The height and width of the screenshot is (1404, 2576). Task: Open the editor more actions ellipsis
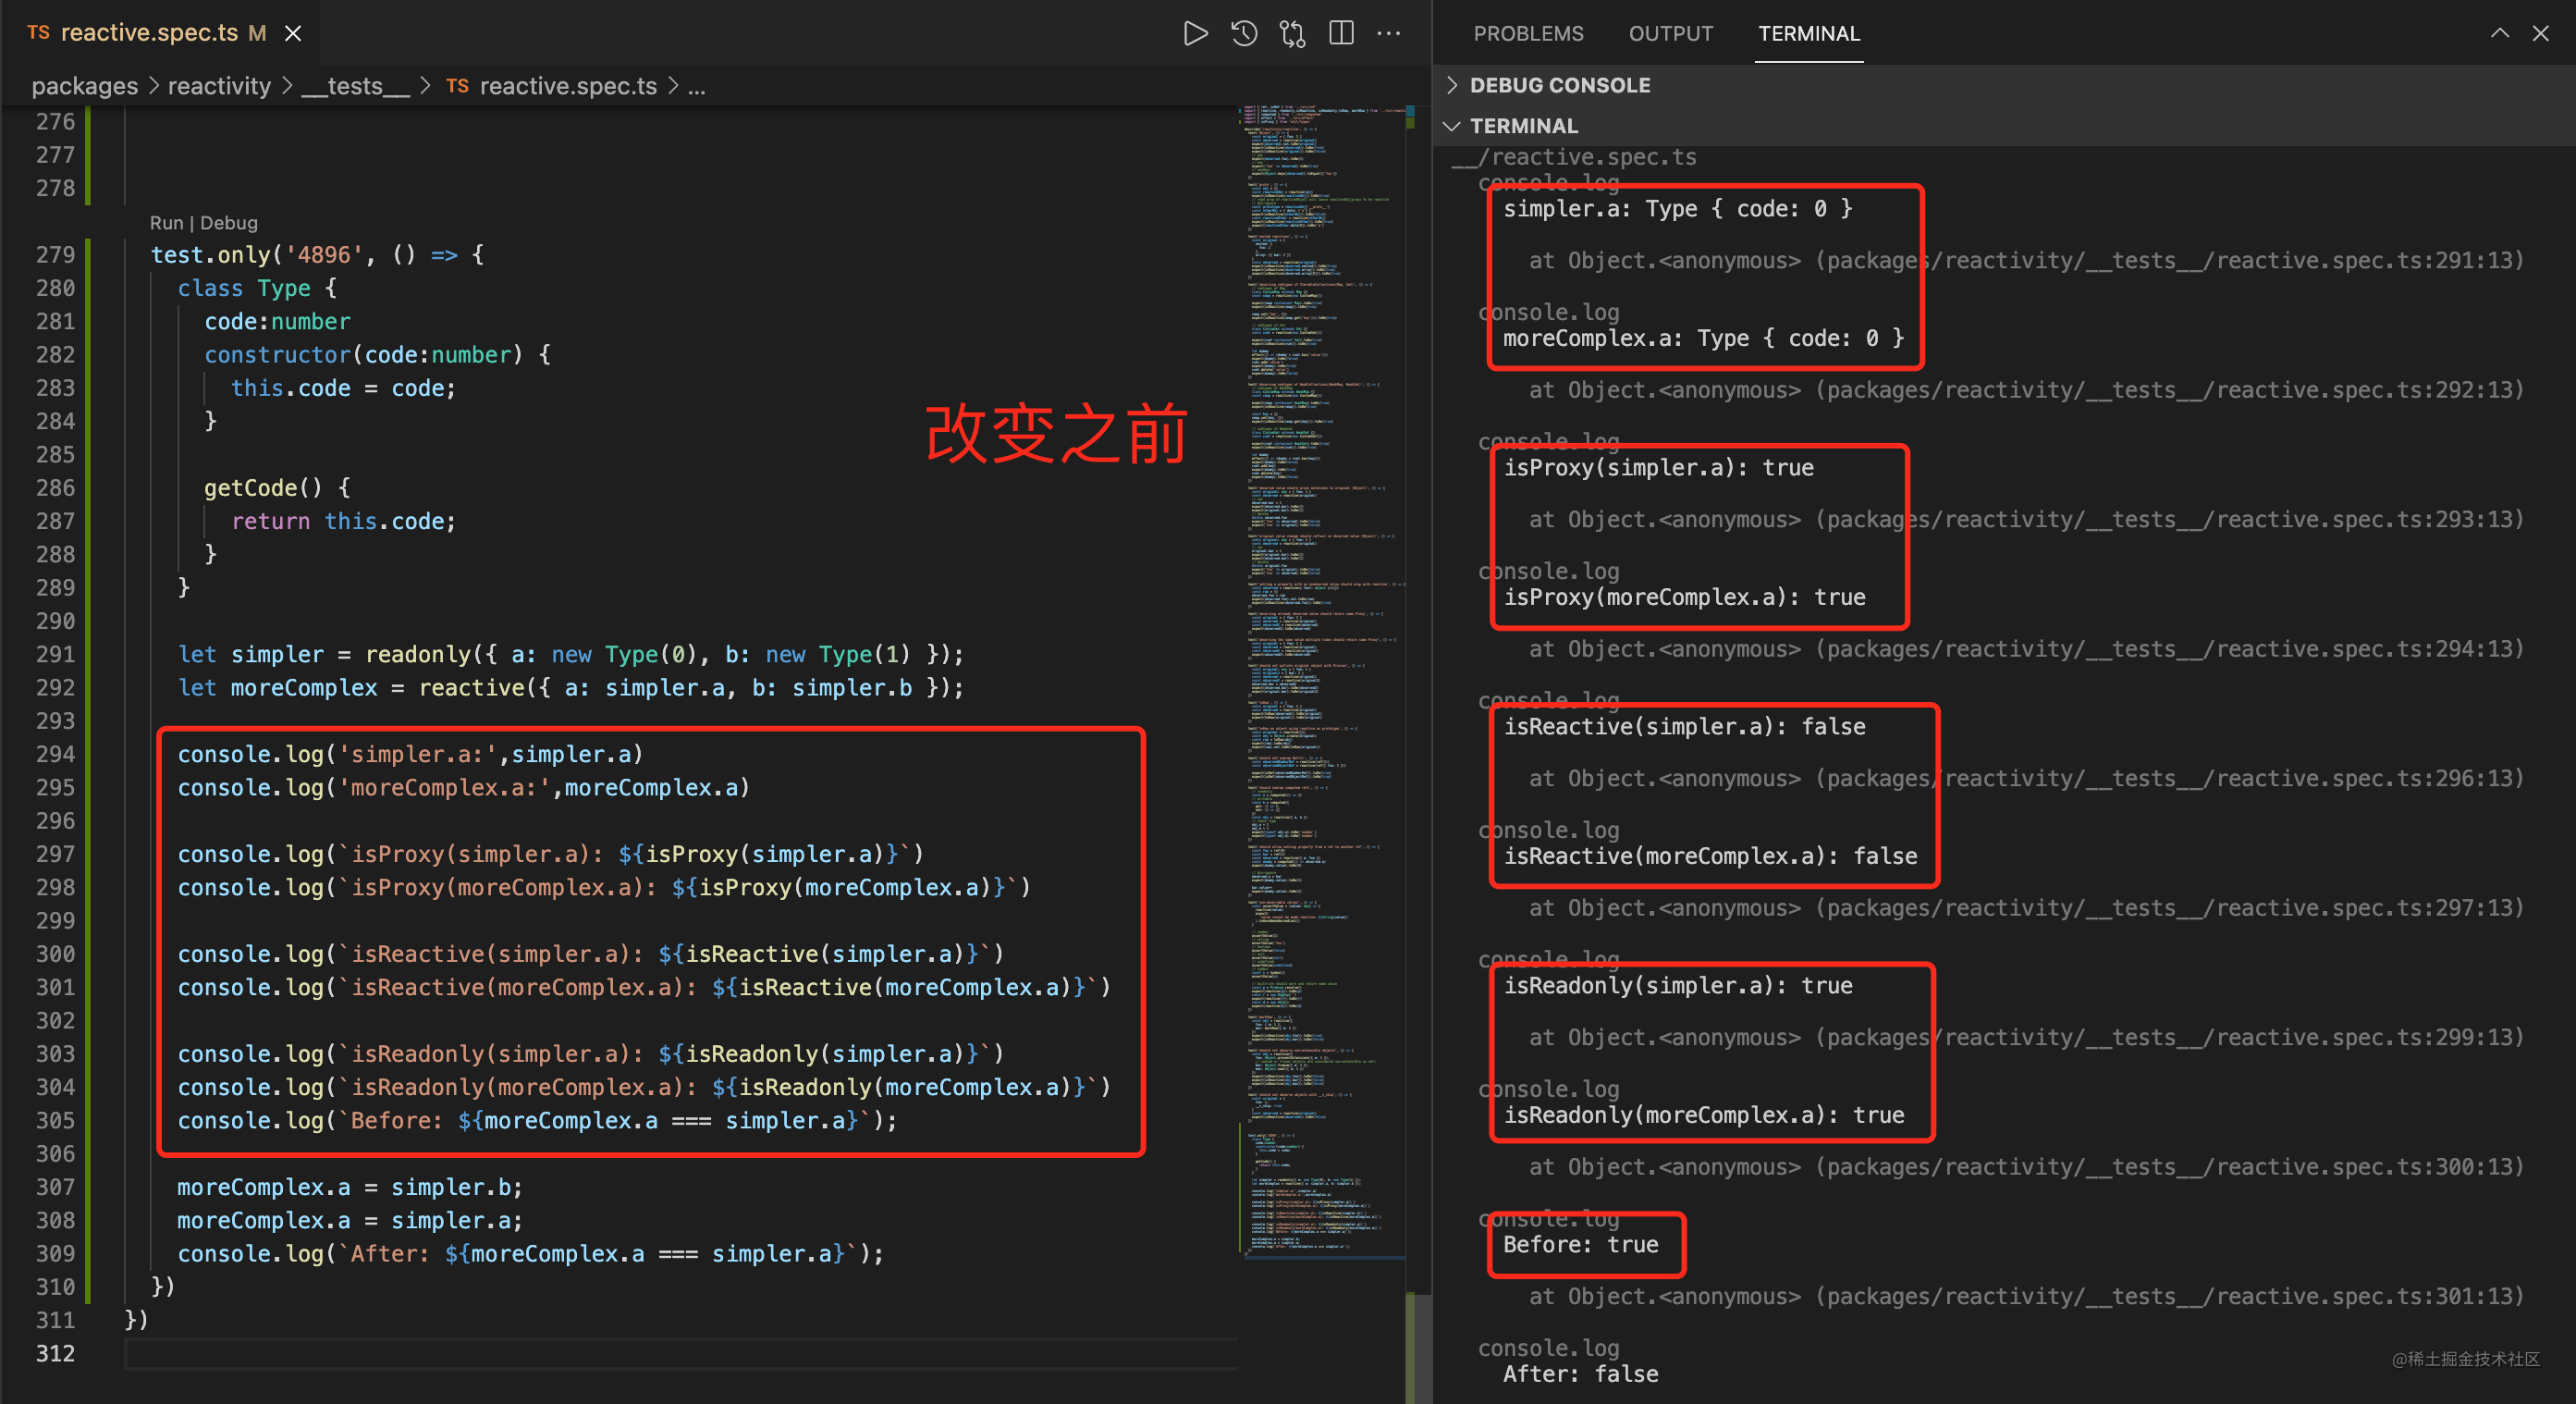[x=1389, y=33]
